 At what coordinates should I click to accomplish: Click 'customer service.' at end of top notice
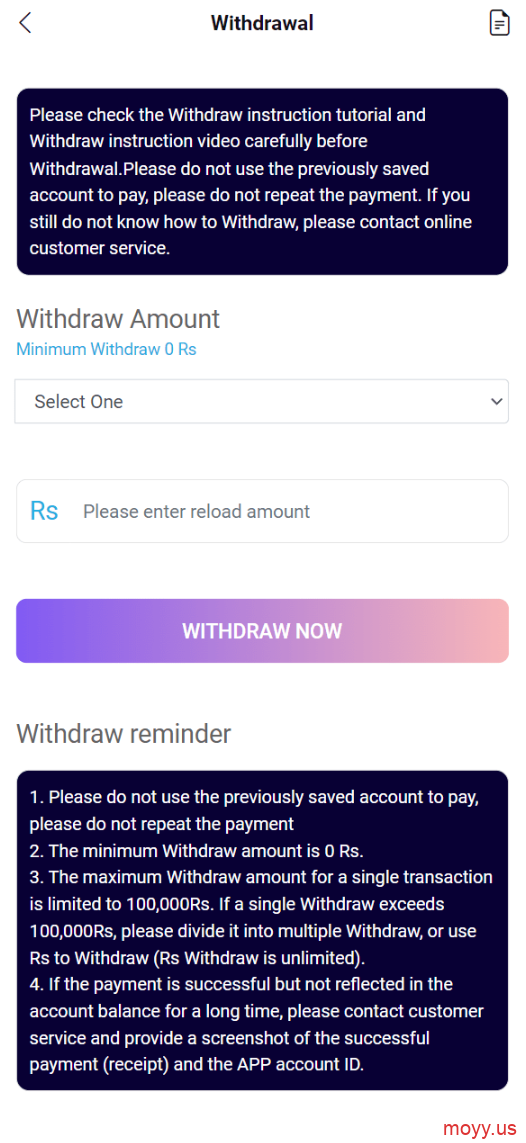coord(100,248)
